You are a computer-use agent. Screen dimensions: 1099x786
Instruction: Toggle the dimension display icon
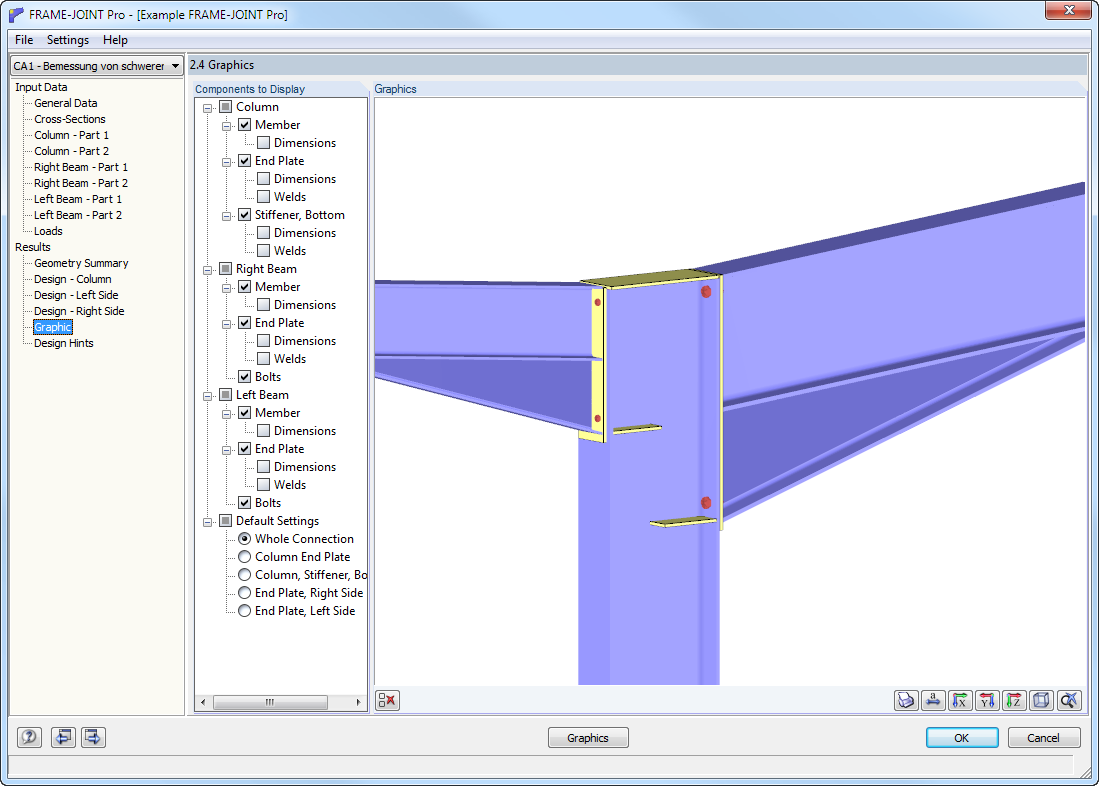pos(934,700)
